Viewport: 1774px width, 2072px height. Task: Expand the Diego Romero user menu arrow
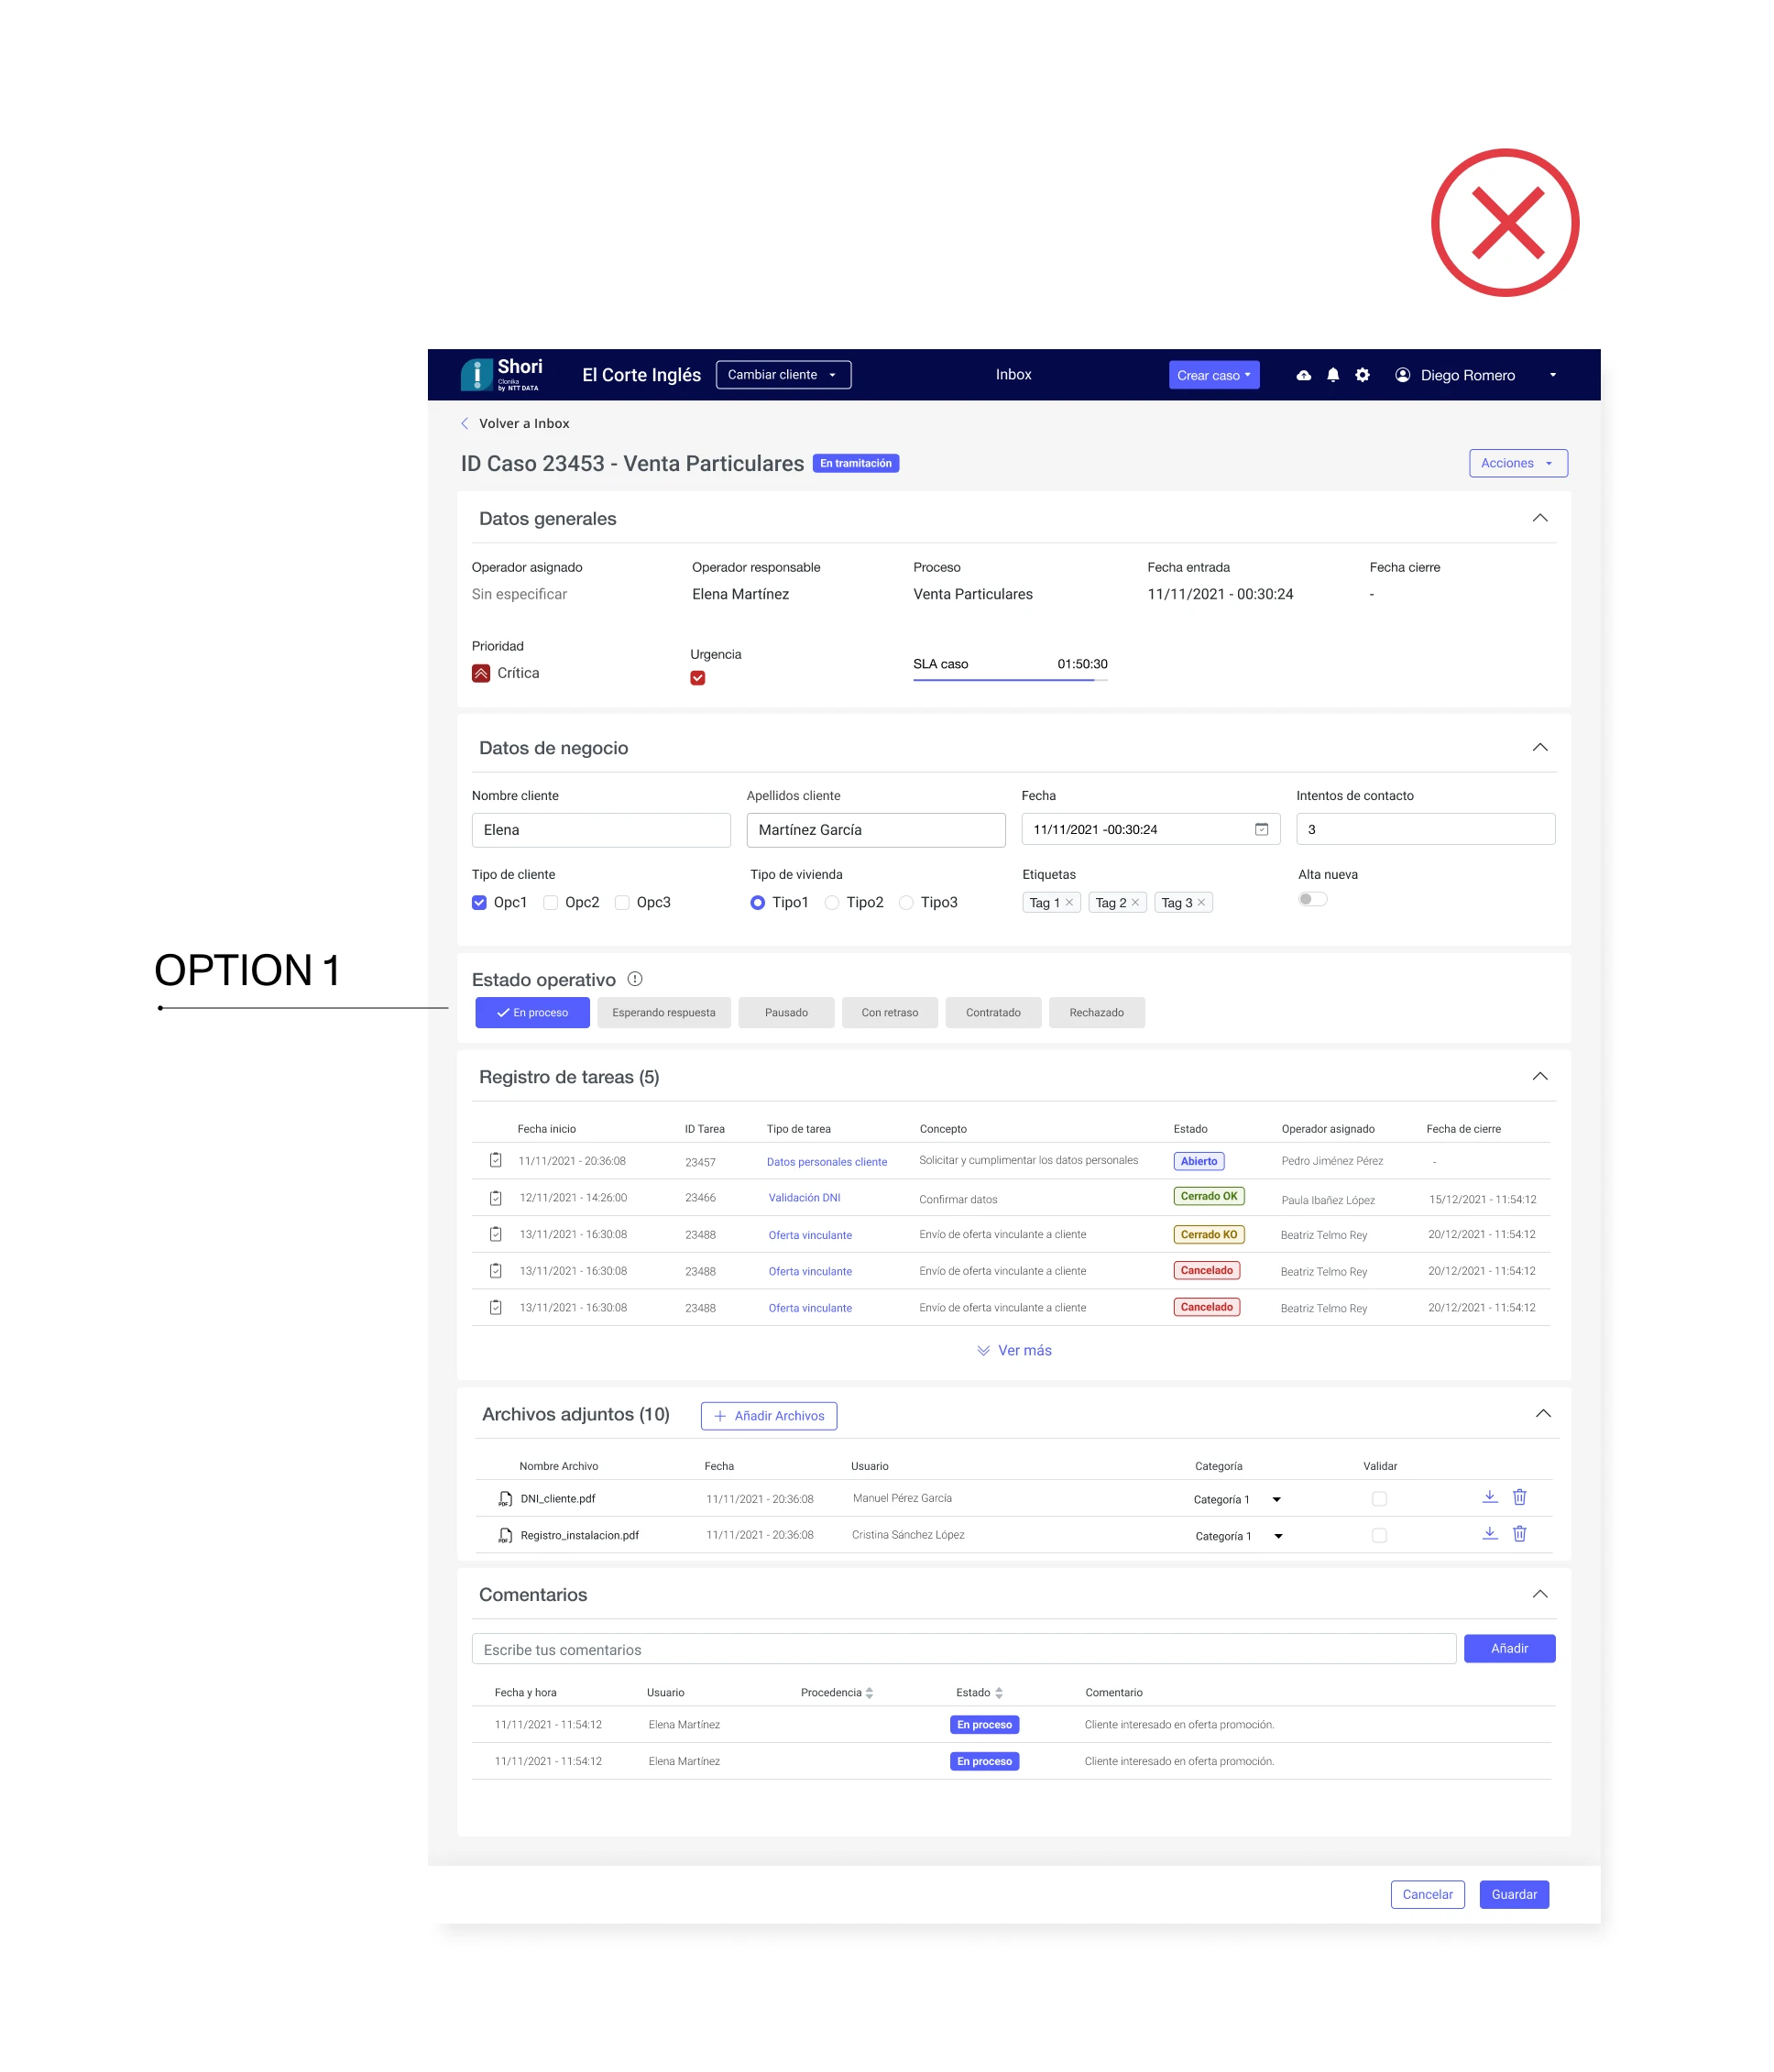(x=1552, y=375)
